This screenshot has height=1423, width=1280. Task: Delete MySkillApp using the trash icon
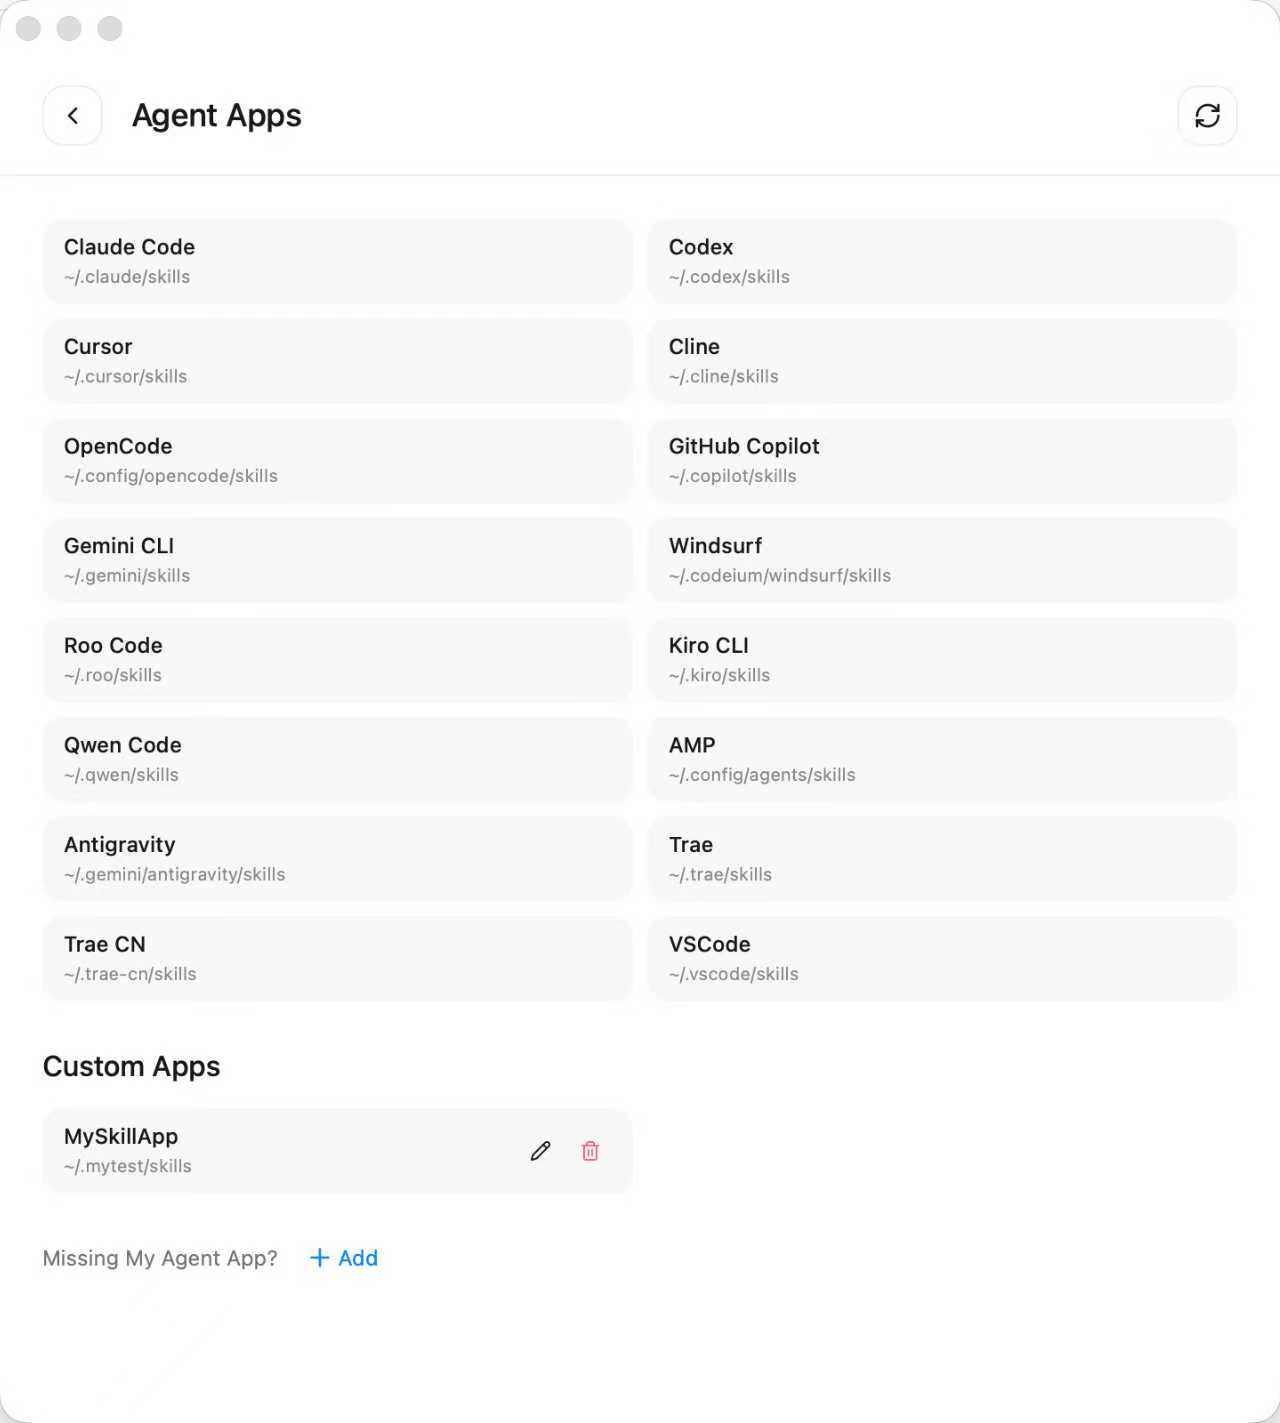click(x=590, y=1151)
